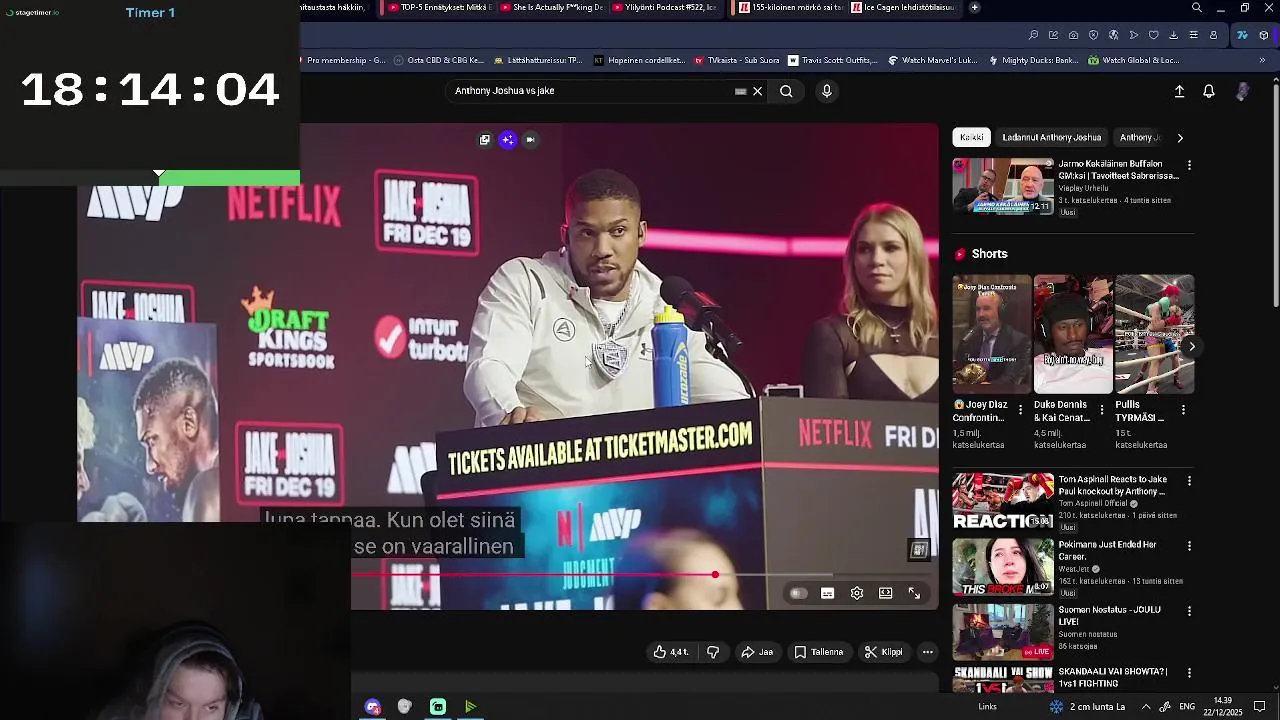Image resolution: width=1280 pixels, height=720 pixels.
Task: Switch to the Ice Cagen lehdistötilaisuus tab
Action: click(903, 7)
